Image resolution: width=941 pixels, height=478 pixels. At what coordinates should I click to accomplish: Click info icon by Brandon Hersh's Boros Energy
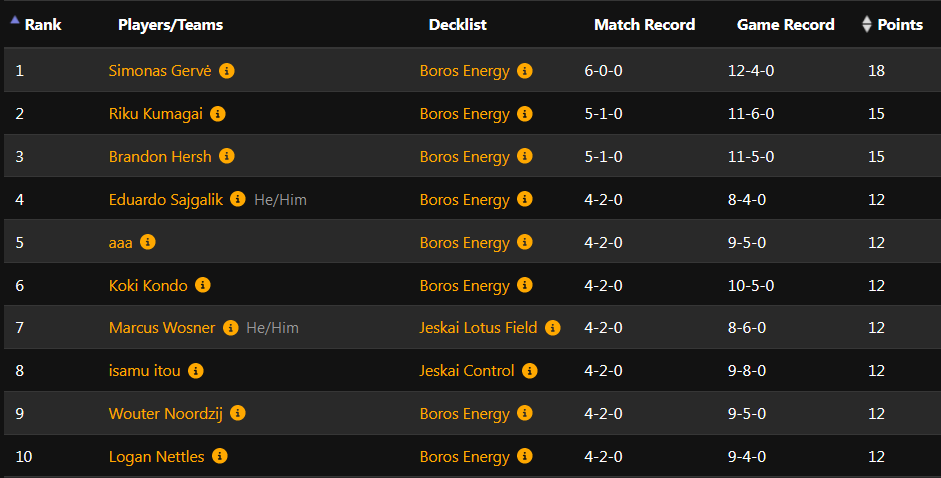tap(525, 156)
